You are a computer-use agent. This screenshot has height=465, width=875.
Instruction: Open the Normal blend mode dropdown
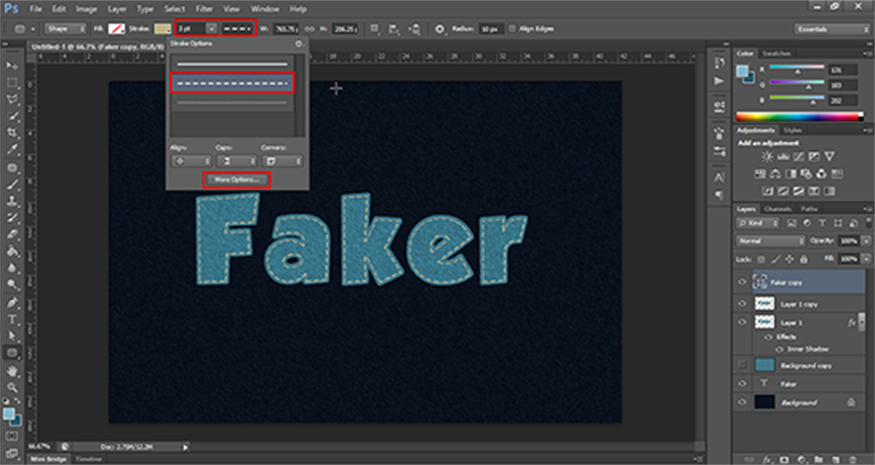[x=769, y=241]
